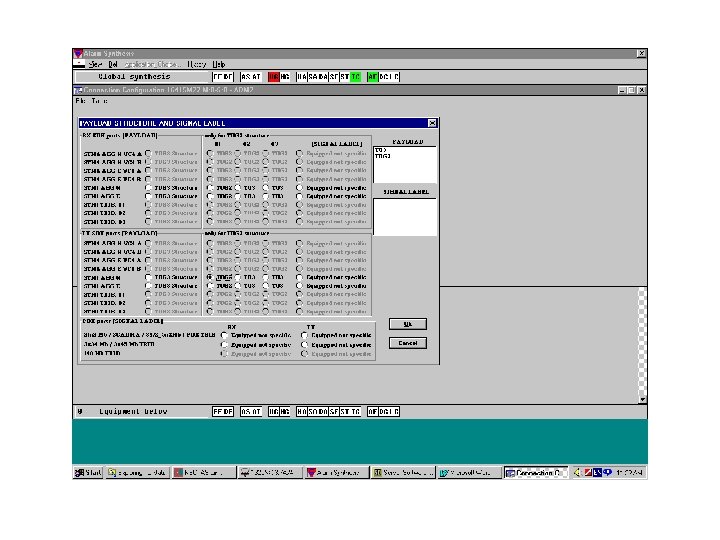Switch to Microsoft Word taskbar button
Viewport: 720px width, 540px height.
(x=468, y=472)
